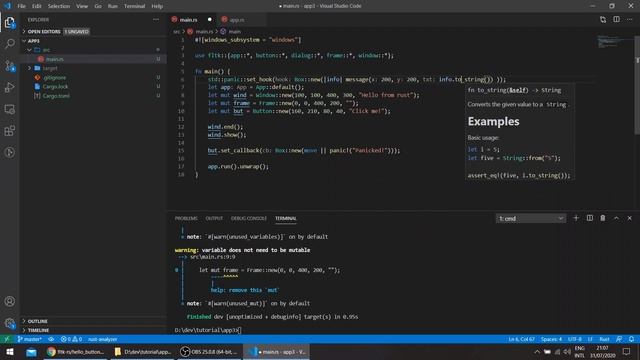Open the File menu
This screenshot has height=360, width=640.
tap(22, 6)
